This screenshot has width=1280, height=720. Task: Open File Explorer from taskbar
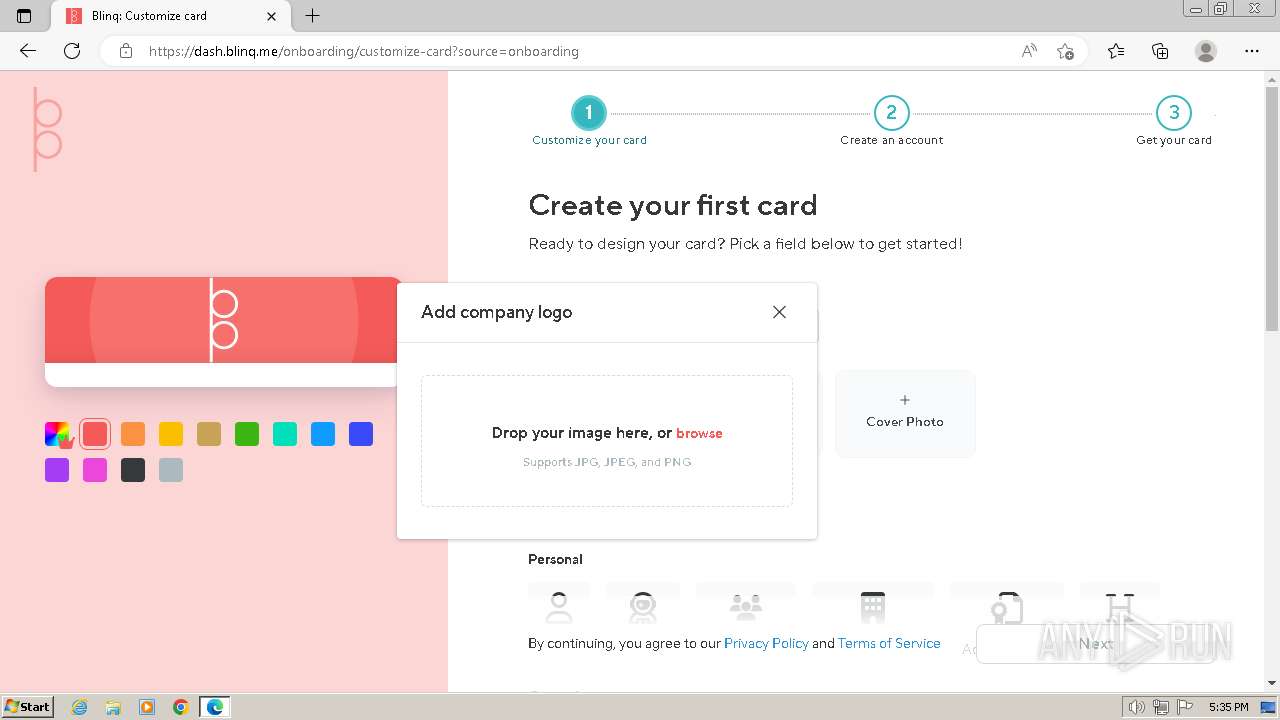click(x=113, y=707)
